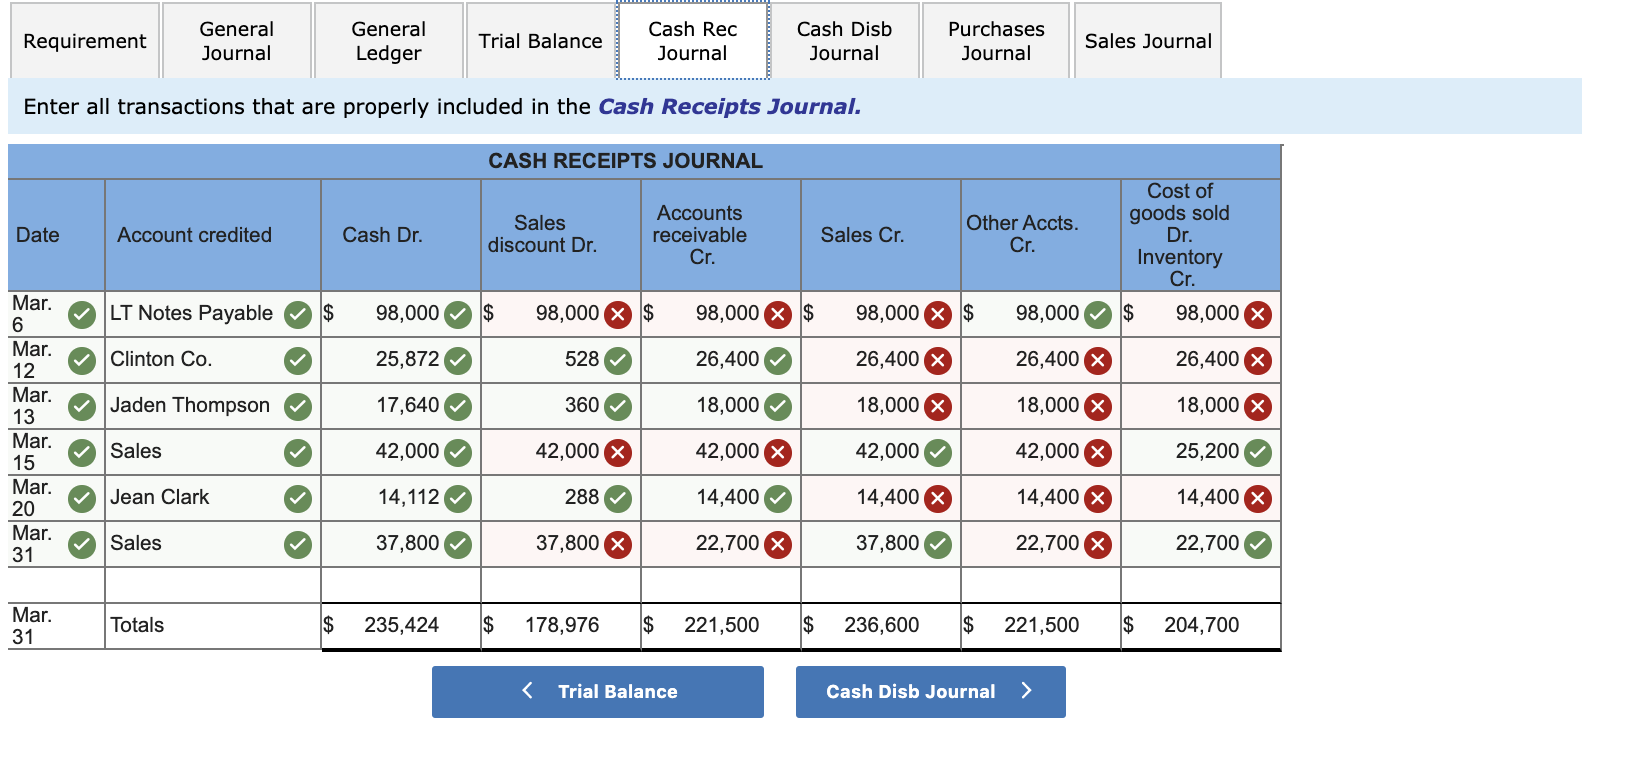
Task: Click the Cash Receipts Journal instruction link text
Action: coord(729,107)
